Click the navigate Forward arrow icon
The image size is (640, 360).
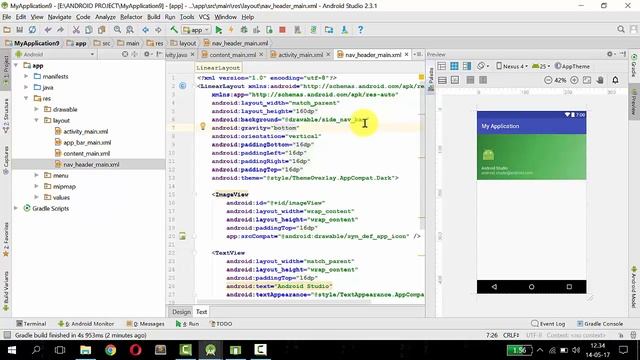point(158,30)
